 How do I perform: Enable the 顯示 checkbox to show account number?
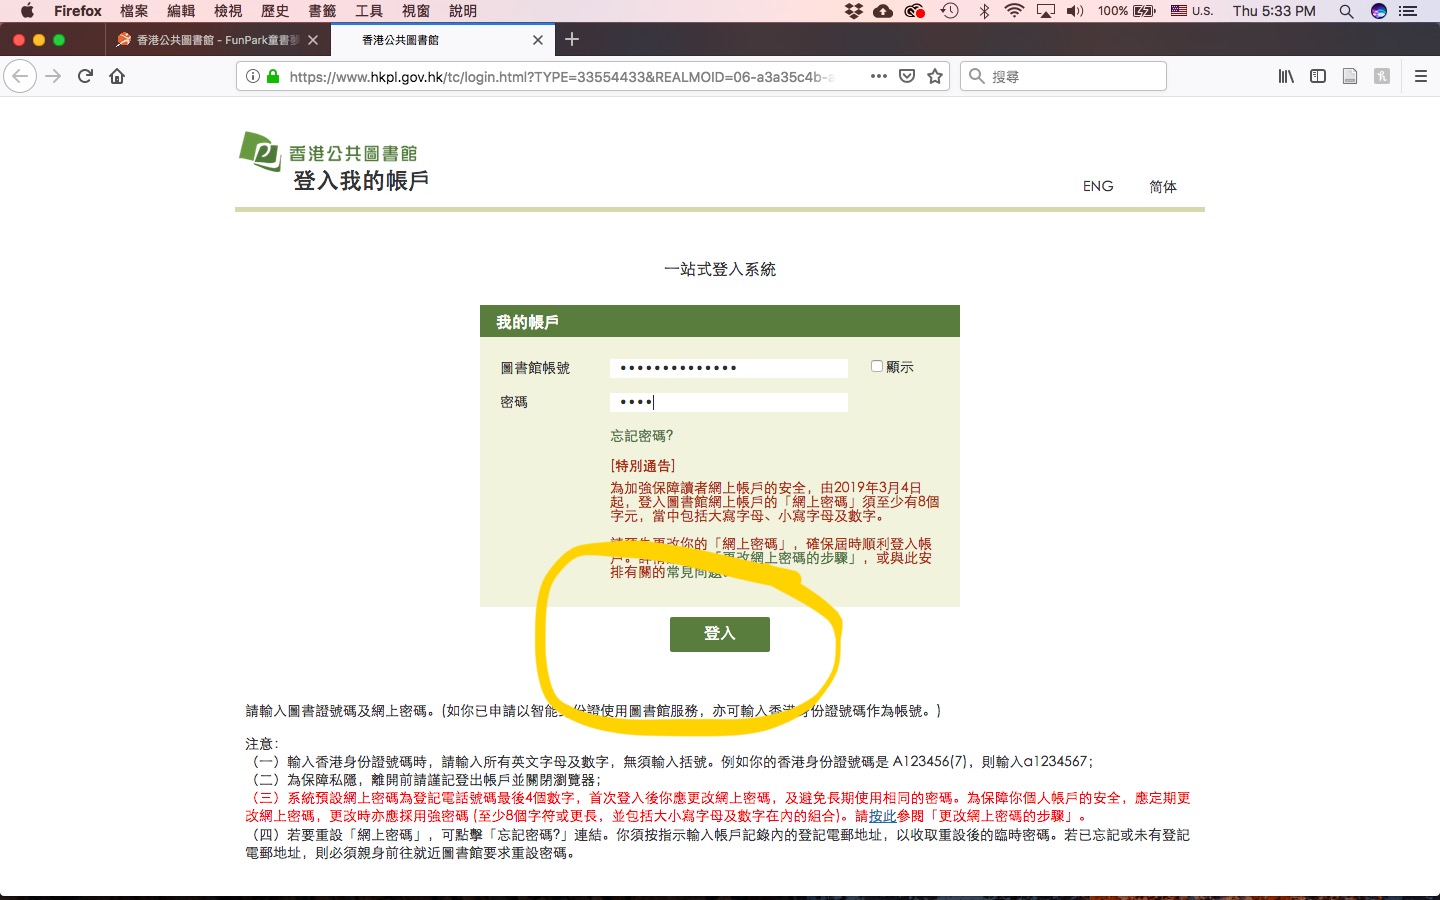coord(877,367)
